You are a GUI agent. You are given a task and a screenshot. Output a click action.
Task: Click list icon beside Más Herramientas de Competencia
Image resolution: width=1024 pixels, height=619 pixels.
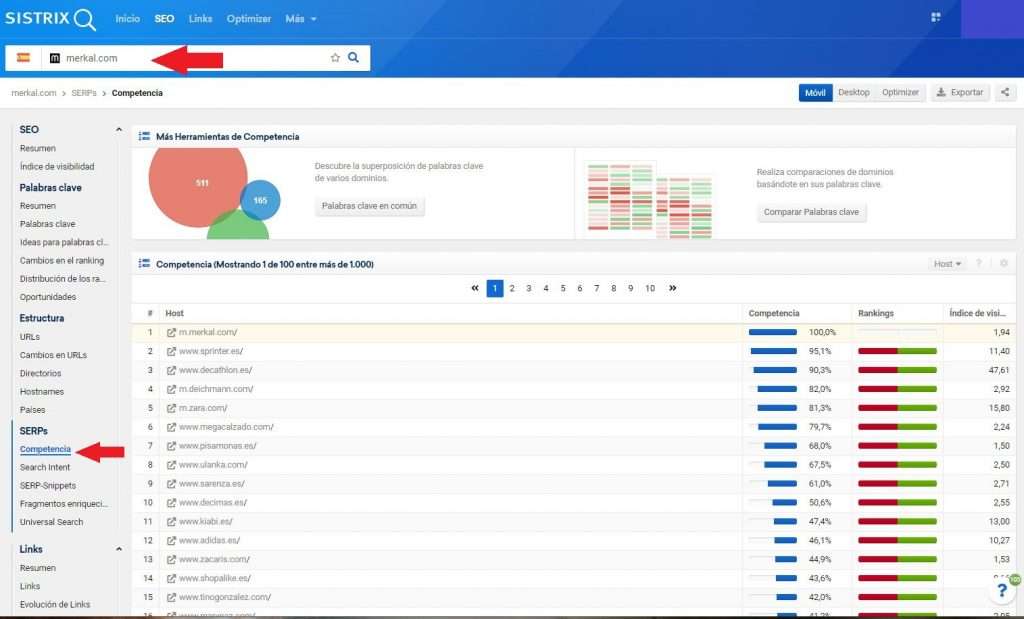(x=144, y=136)
